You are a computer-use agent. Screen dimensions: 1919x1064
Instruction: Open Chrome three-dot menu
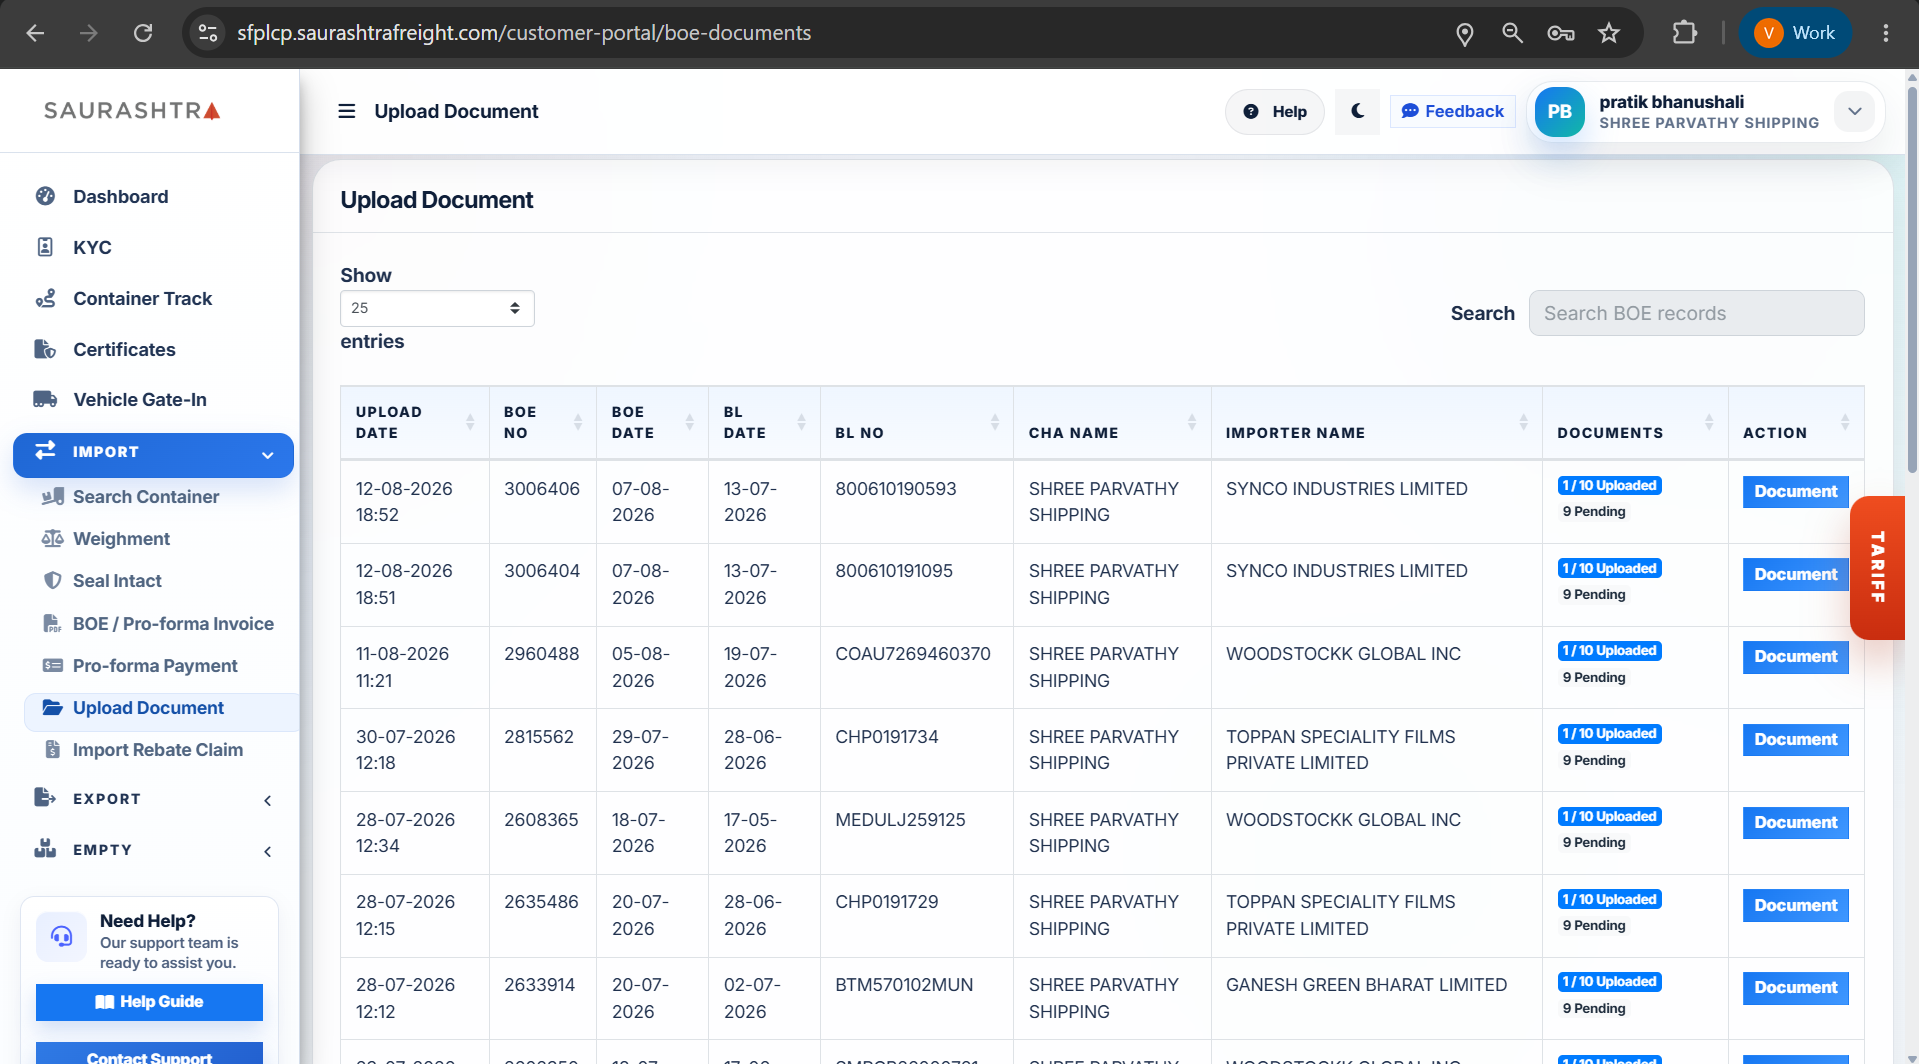pos(1886,33)
